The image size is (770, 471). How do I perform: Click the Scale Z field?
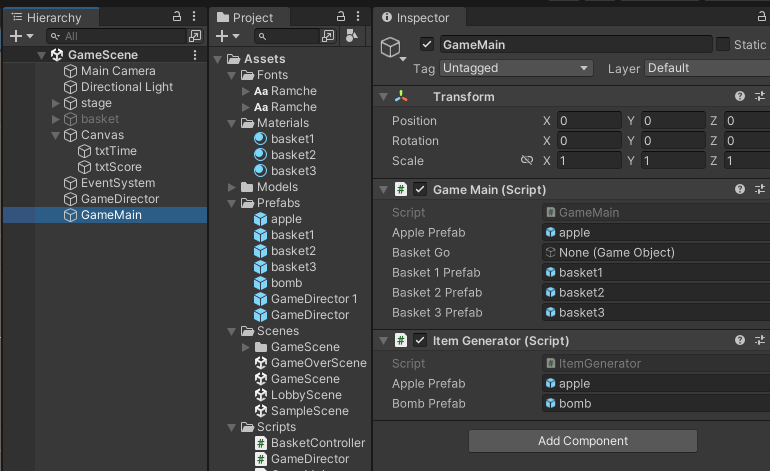(747, 161)
